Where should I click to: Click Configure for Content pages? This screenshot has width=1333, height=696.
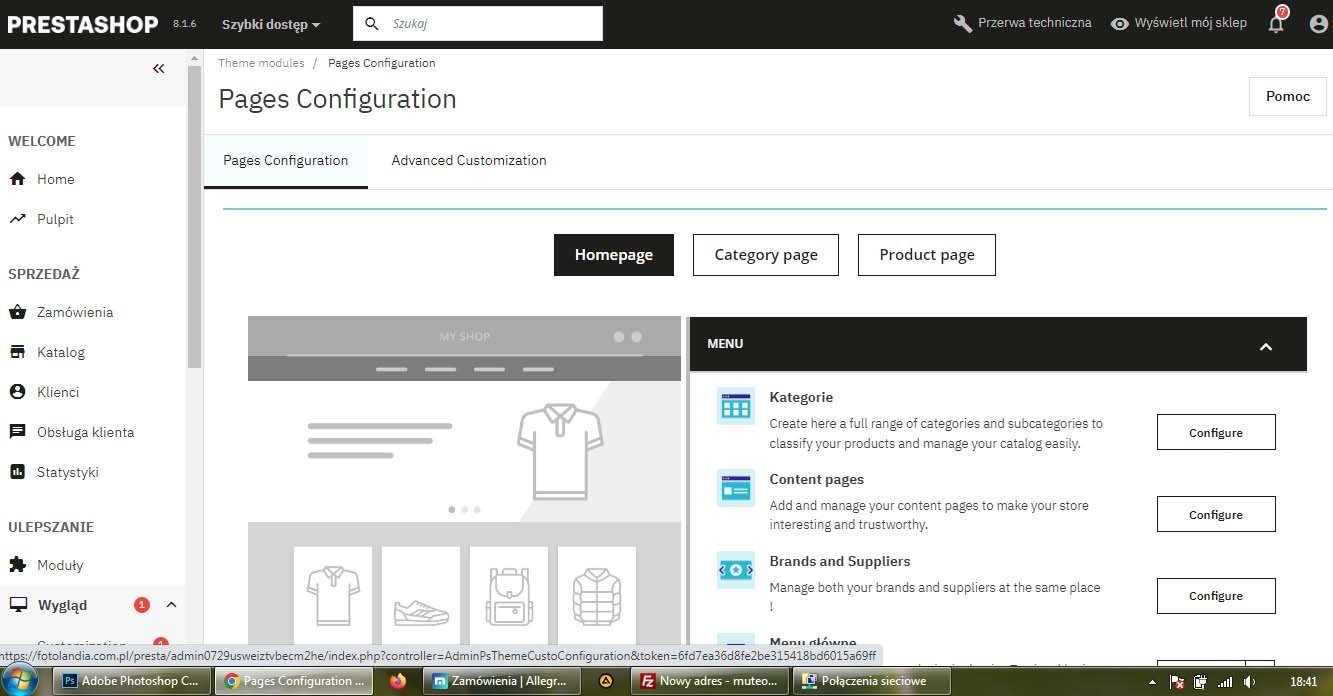[1216, 515]
